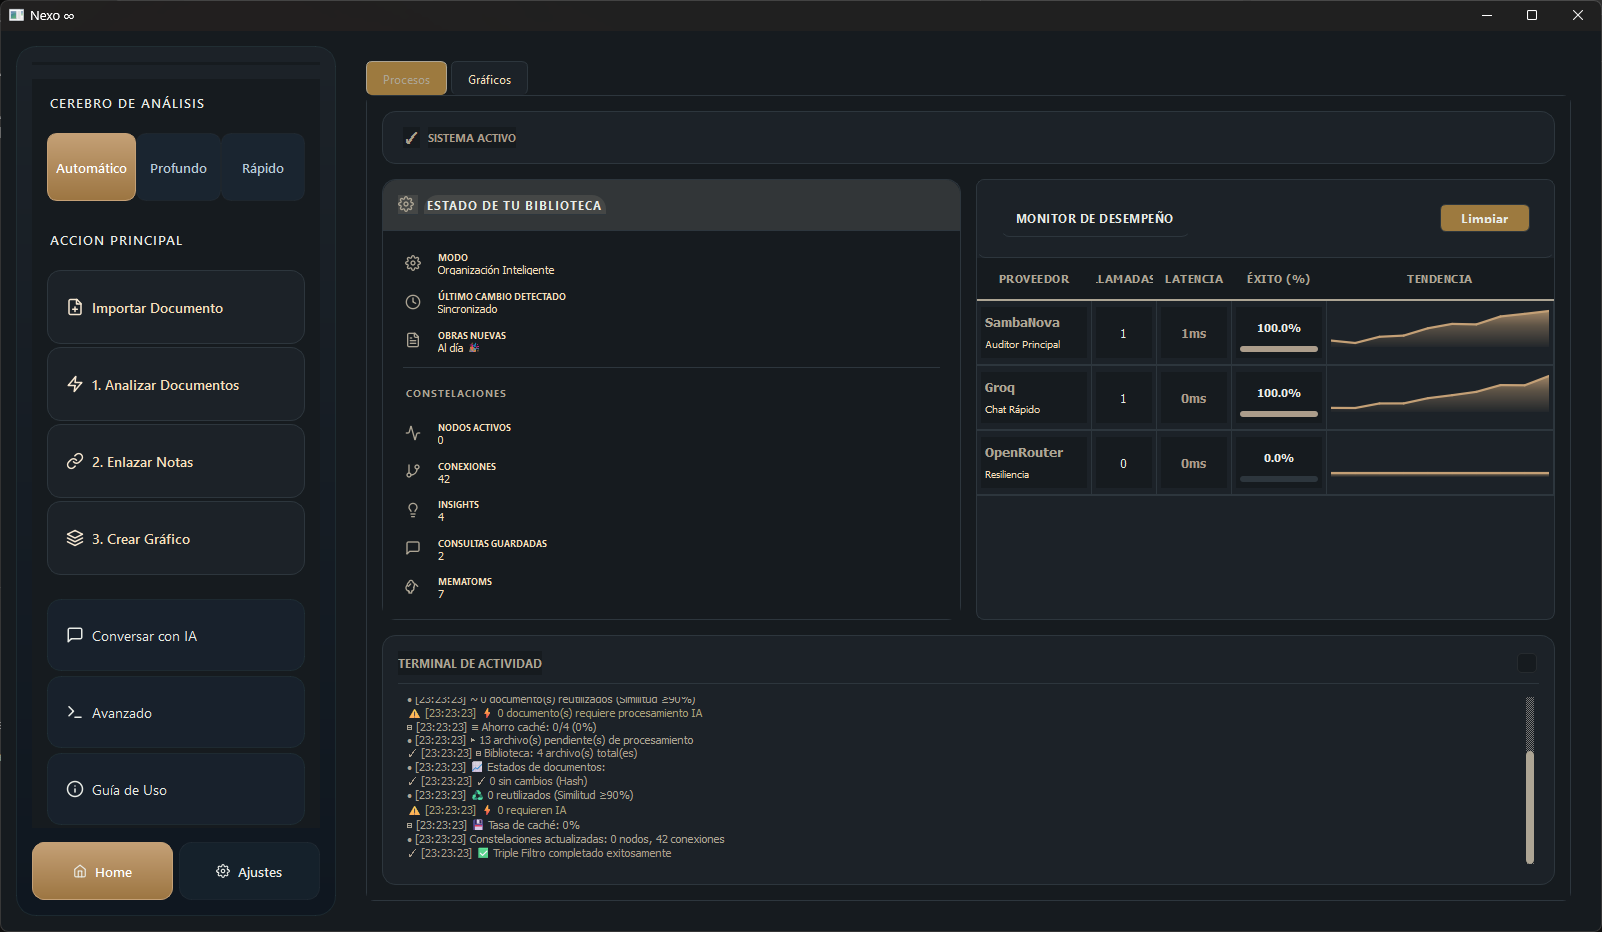Image resolution: width=1602 pixels, height=932 pixels.
Task: Click the Importar Documento button
Action: pyautogui.click(x=176, y=307)
